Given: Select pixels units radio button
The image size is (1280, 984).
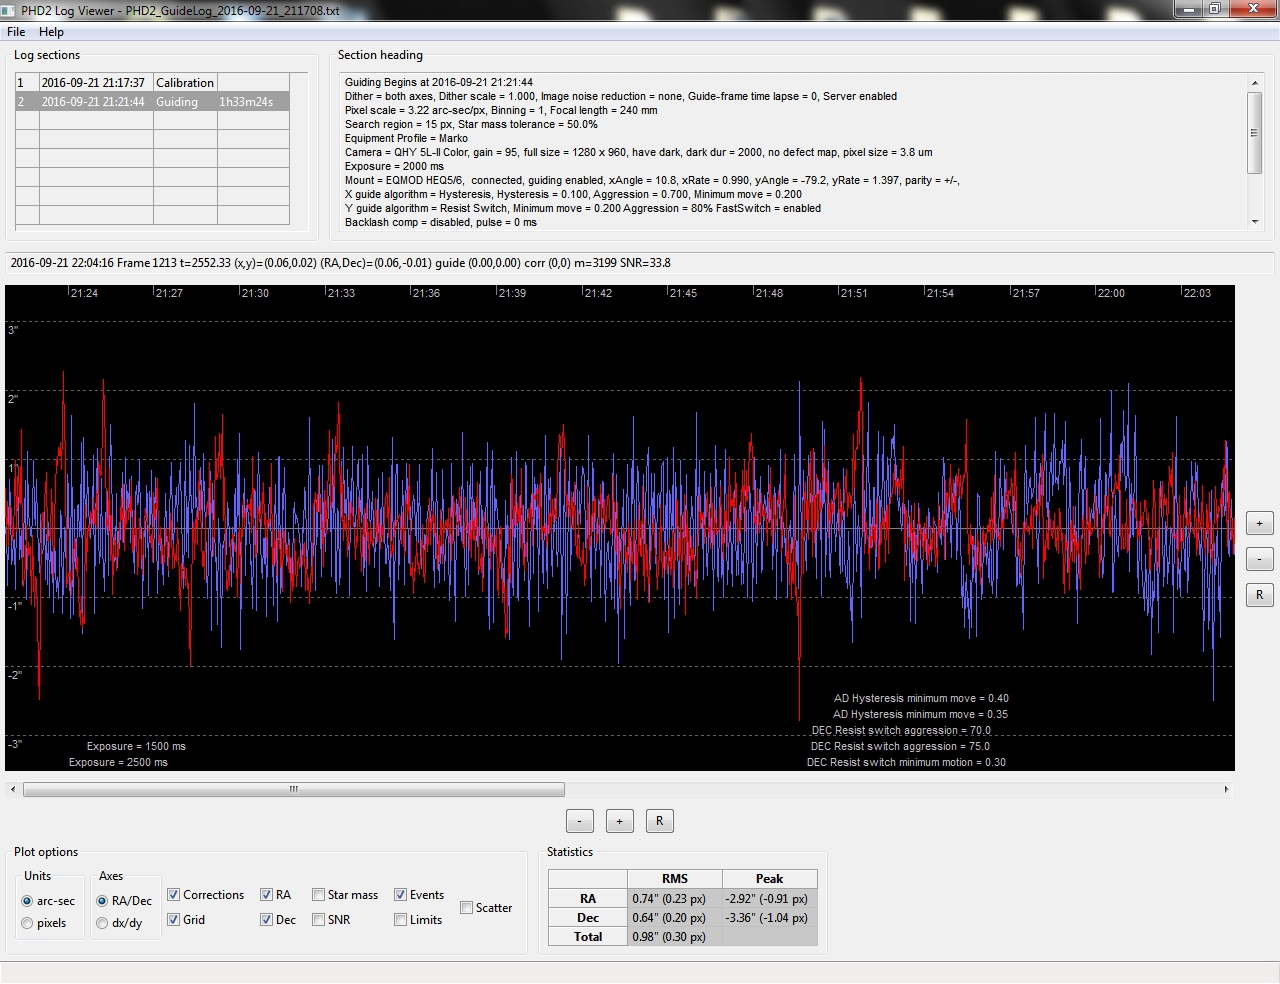Looking at the screenshot, I should point(27,923).
